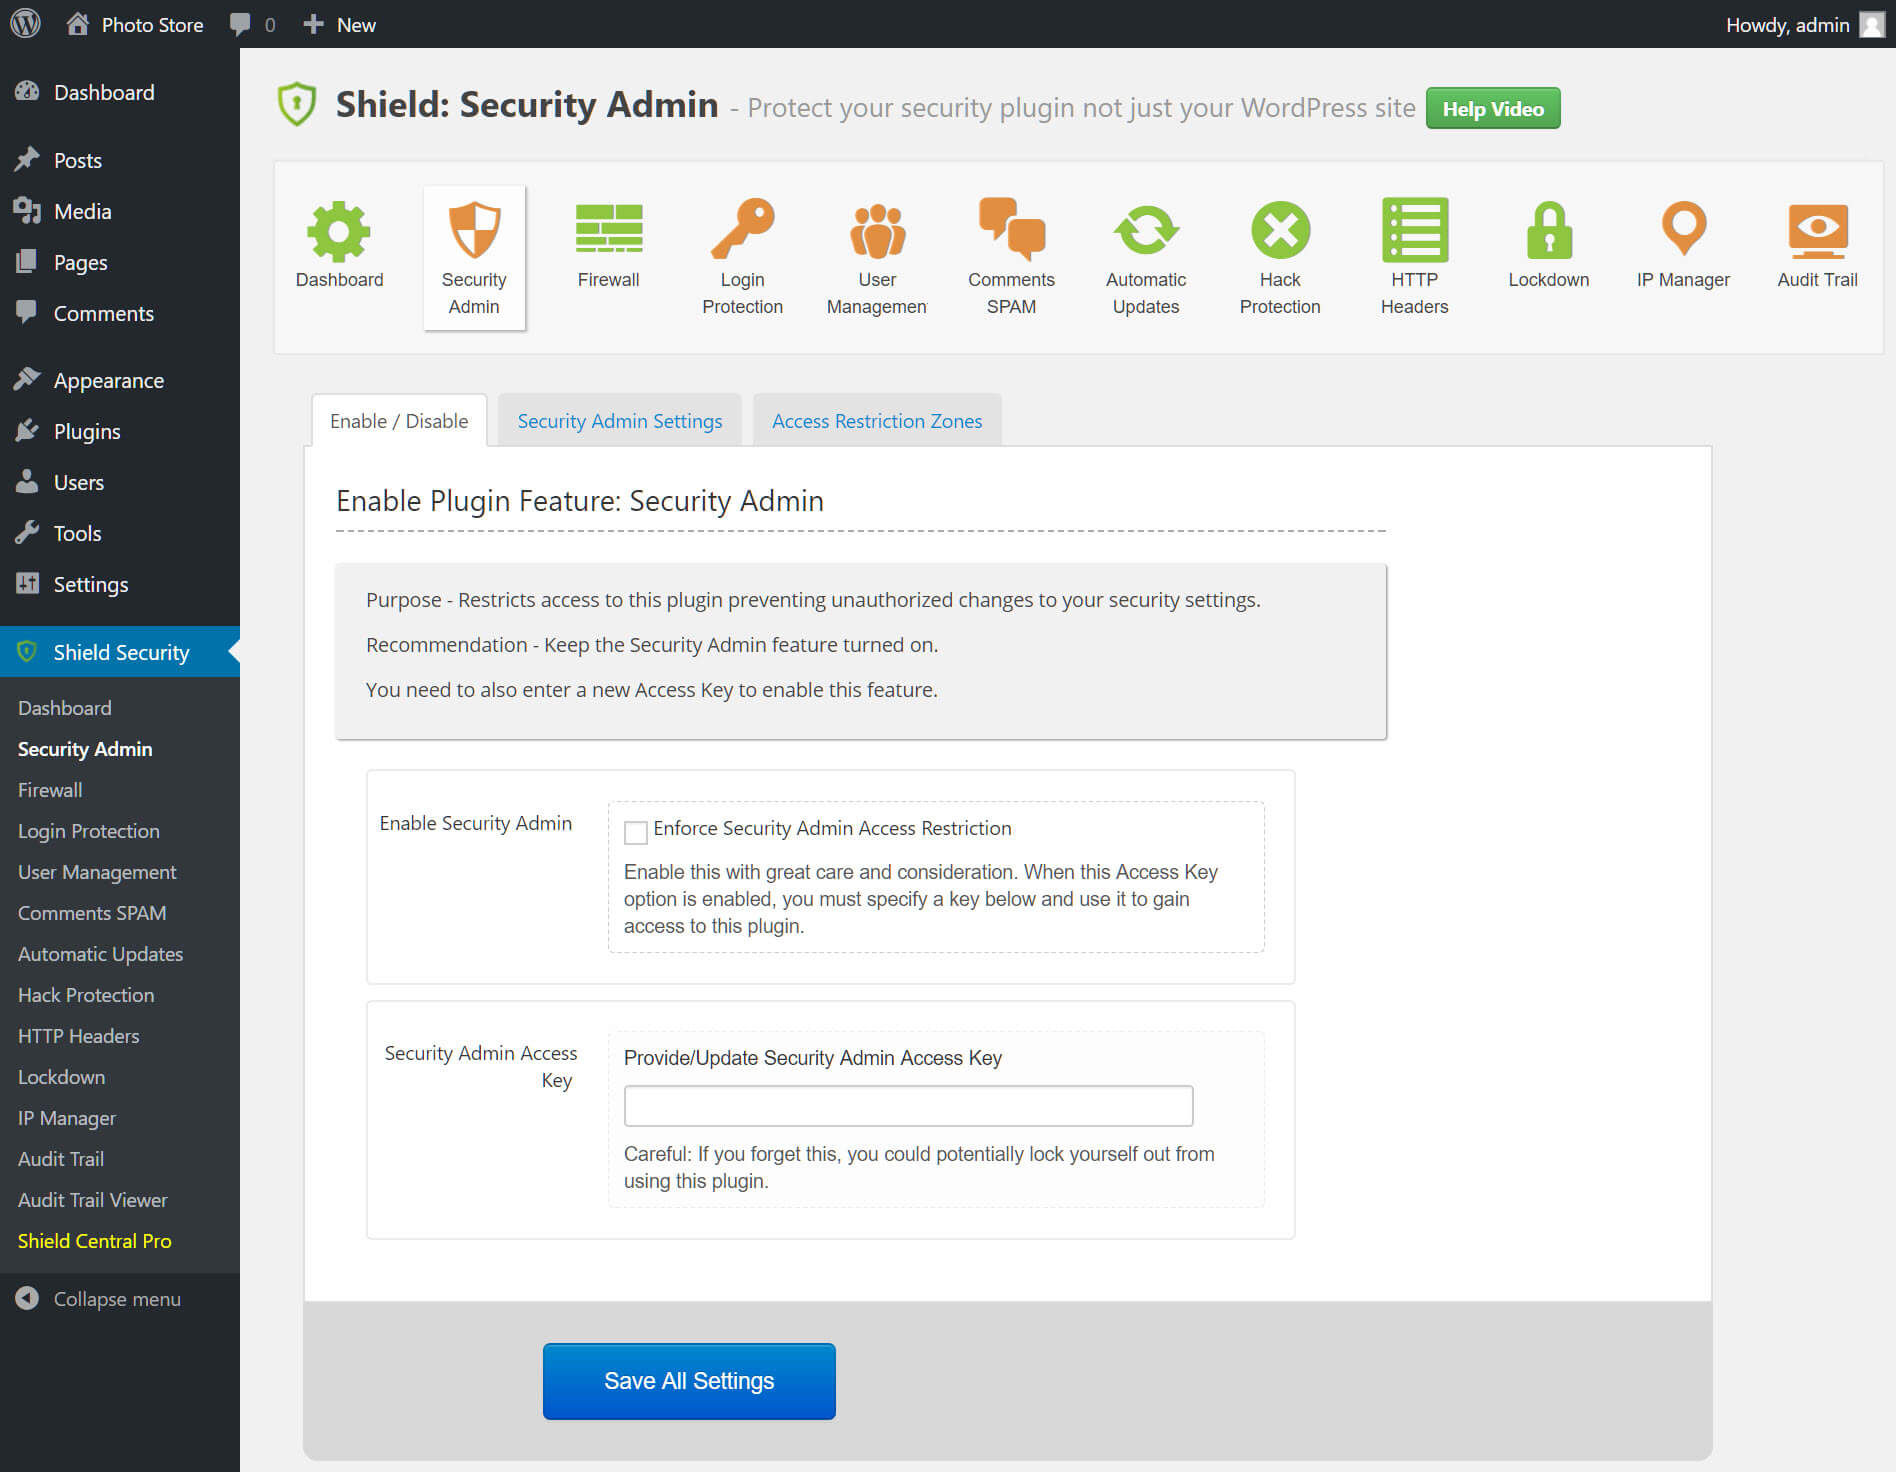Image resolution: width=1896 pixels, height=1472 pixels.
Task: Open Tools menu
Action: pos(78,533)
